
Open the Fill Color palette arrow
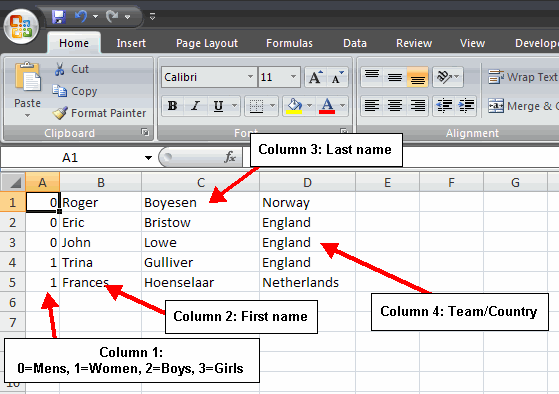point(309,106)
